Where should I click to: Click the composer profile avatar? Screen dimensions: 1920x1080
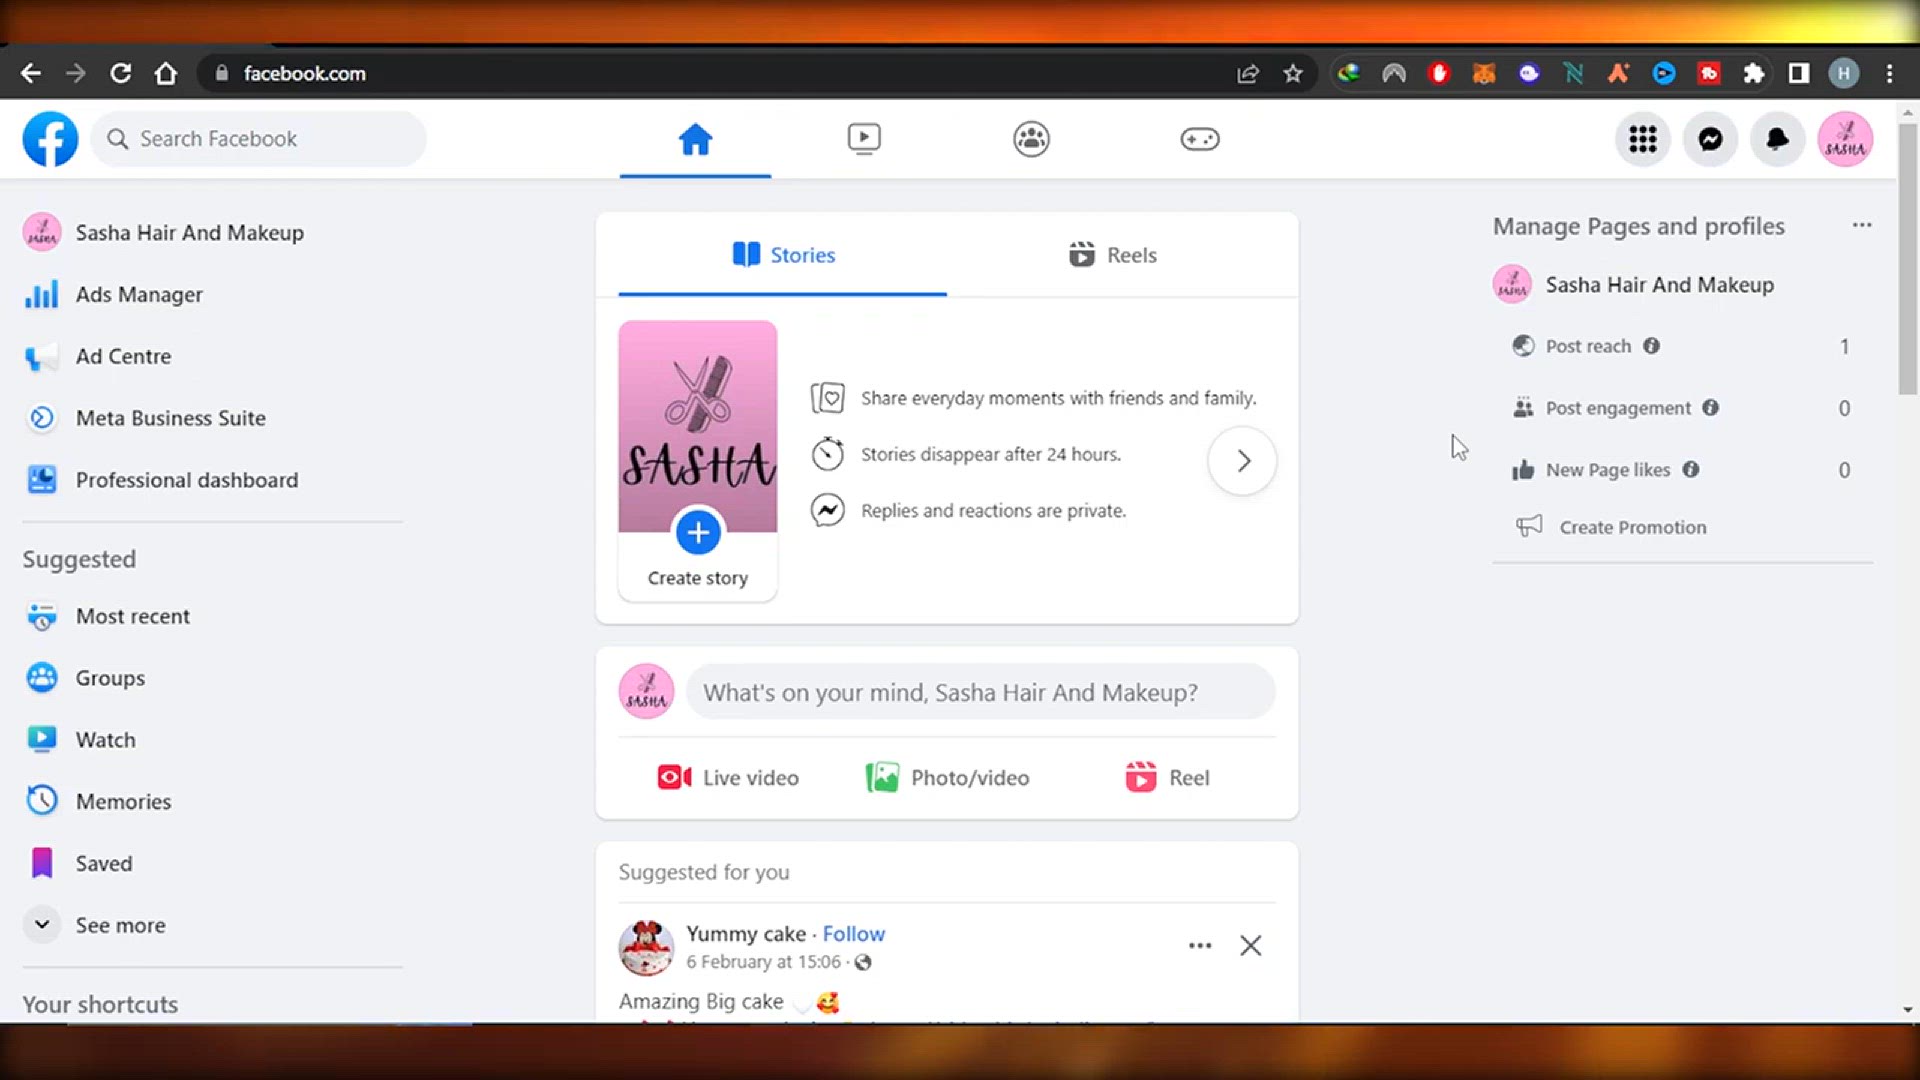point(646,692)
